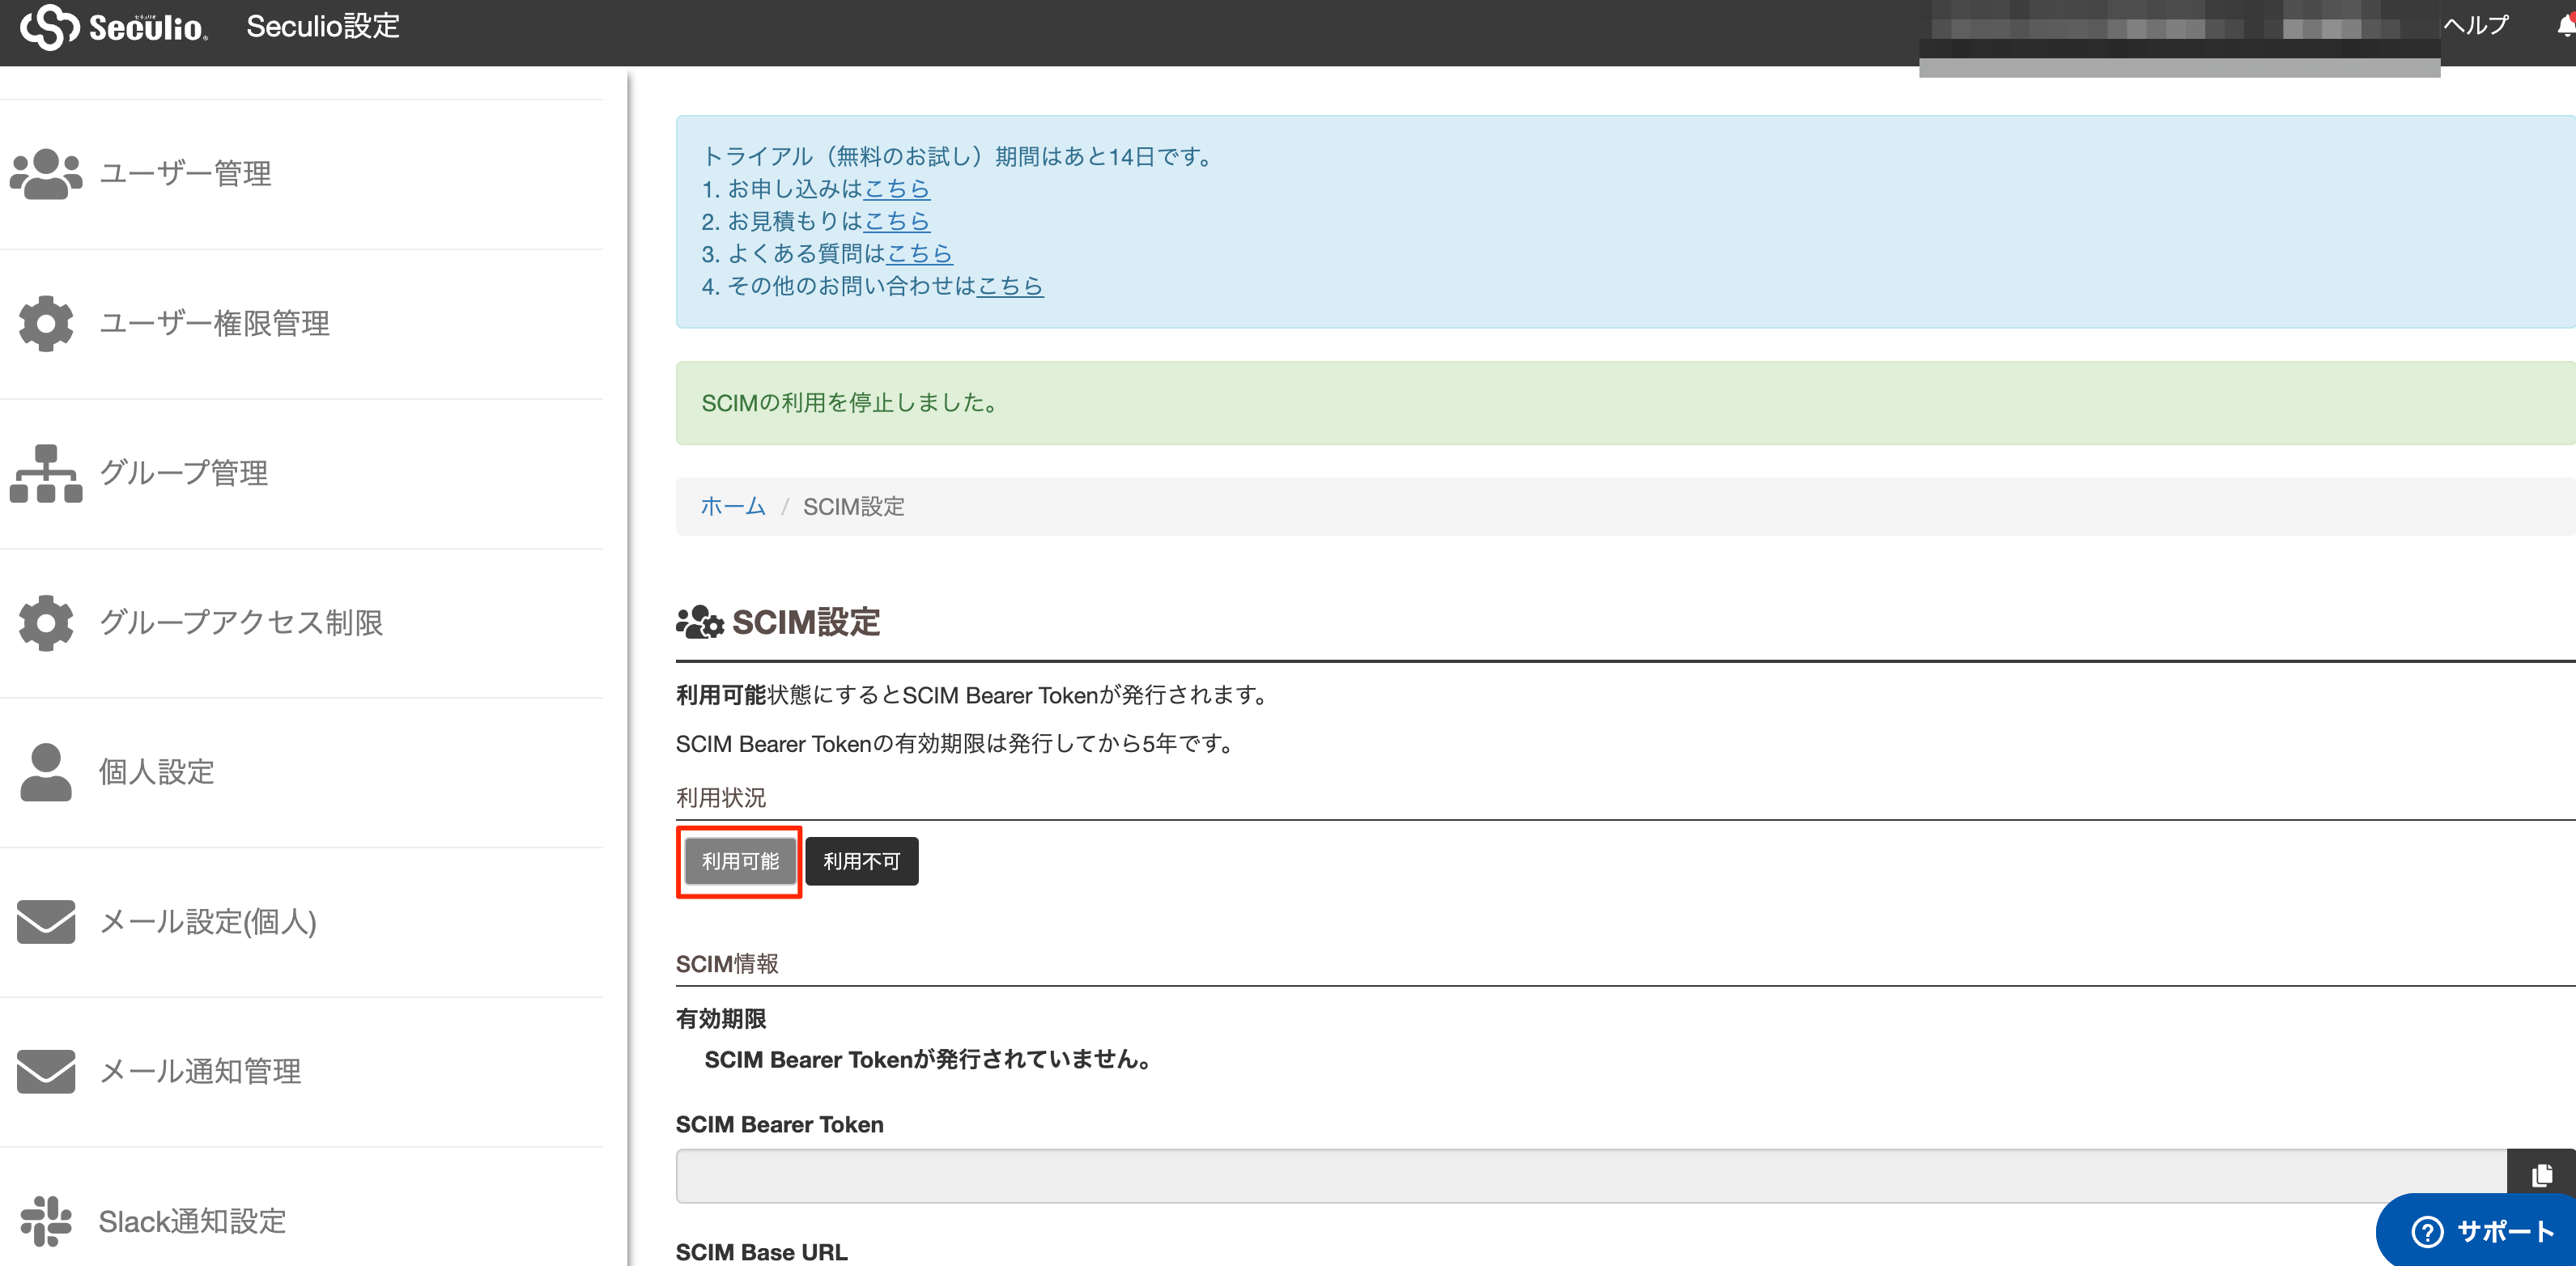The image size is (2576, 1266).
Task: Click the group access restriction gear icon
Action: 45,623
